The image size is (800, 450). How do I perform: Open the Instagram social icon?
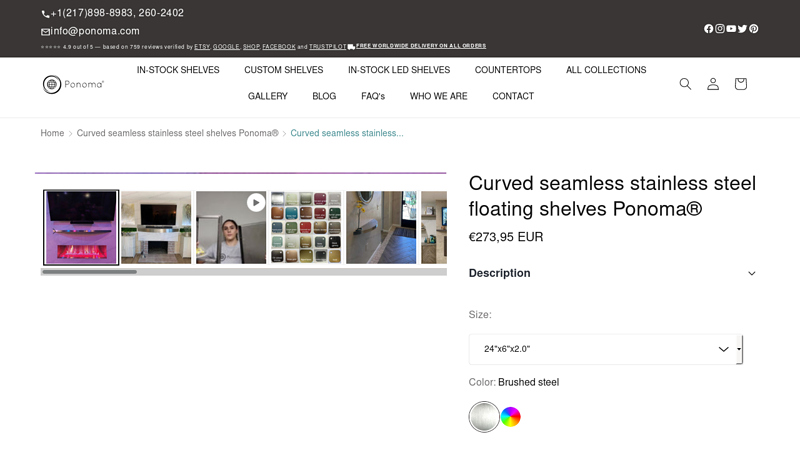click(719, 29)
